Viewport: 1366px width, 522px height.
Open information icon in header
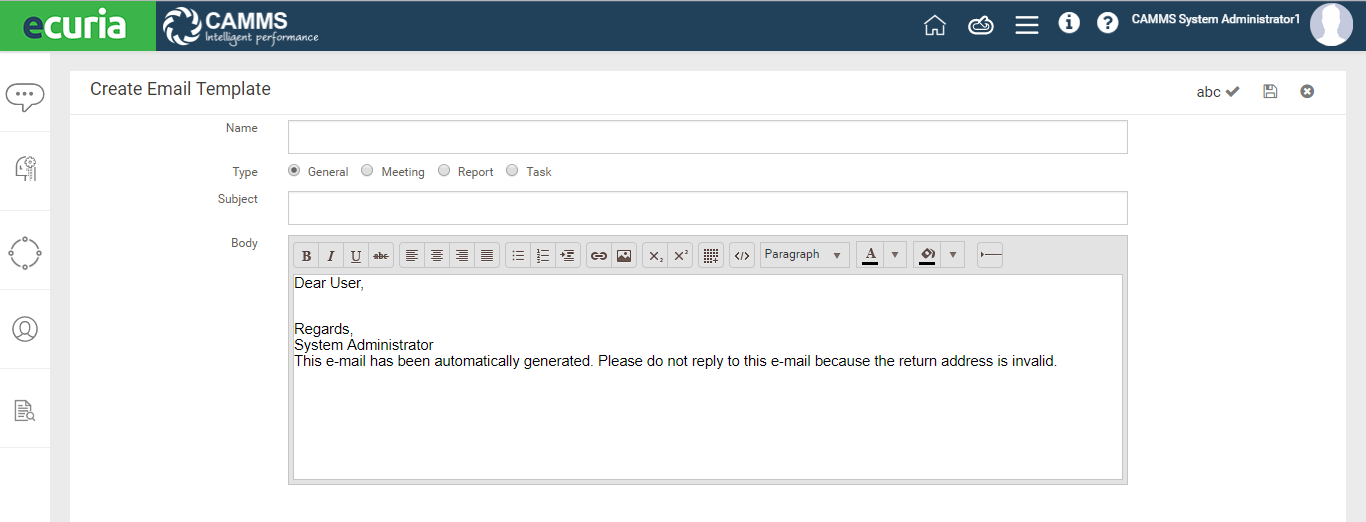[x=1069, y=22]
